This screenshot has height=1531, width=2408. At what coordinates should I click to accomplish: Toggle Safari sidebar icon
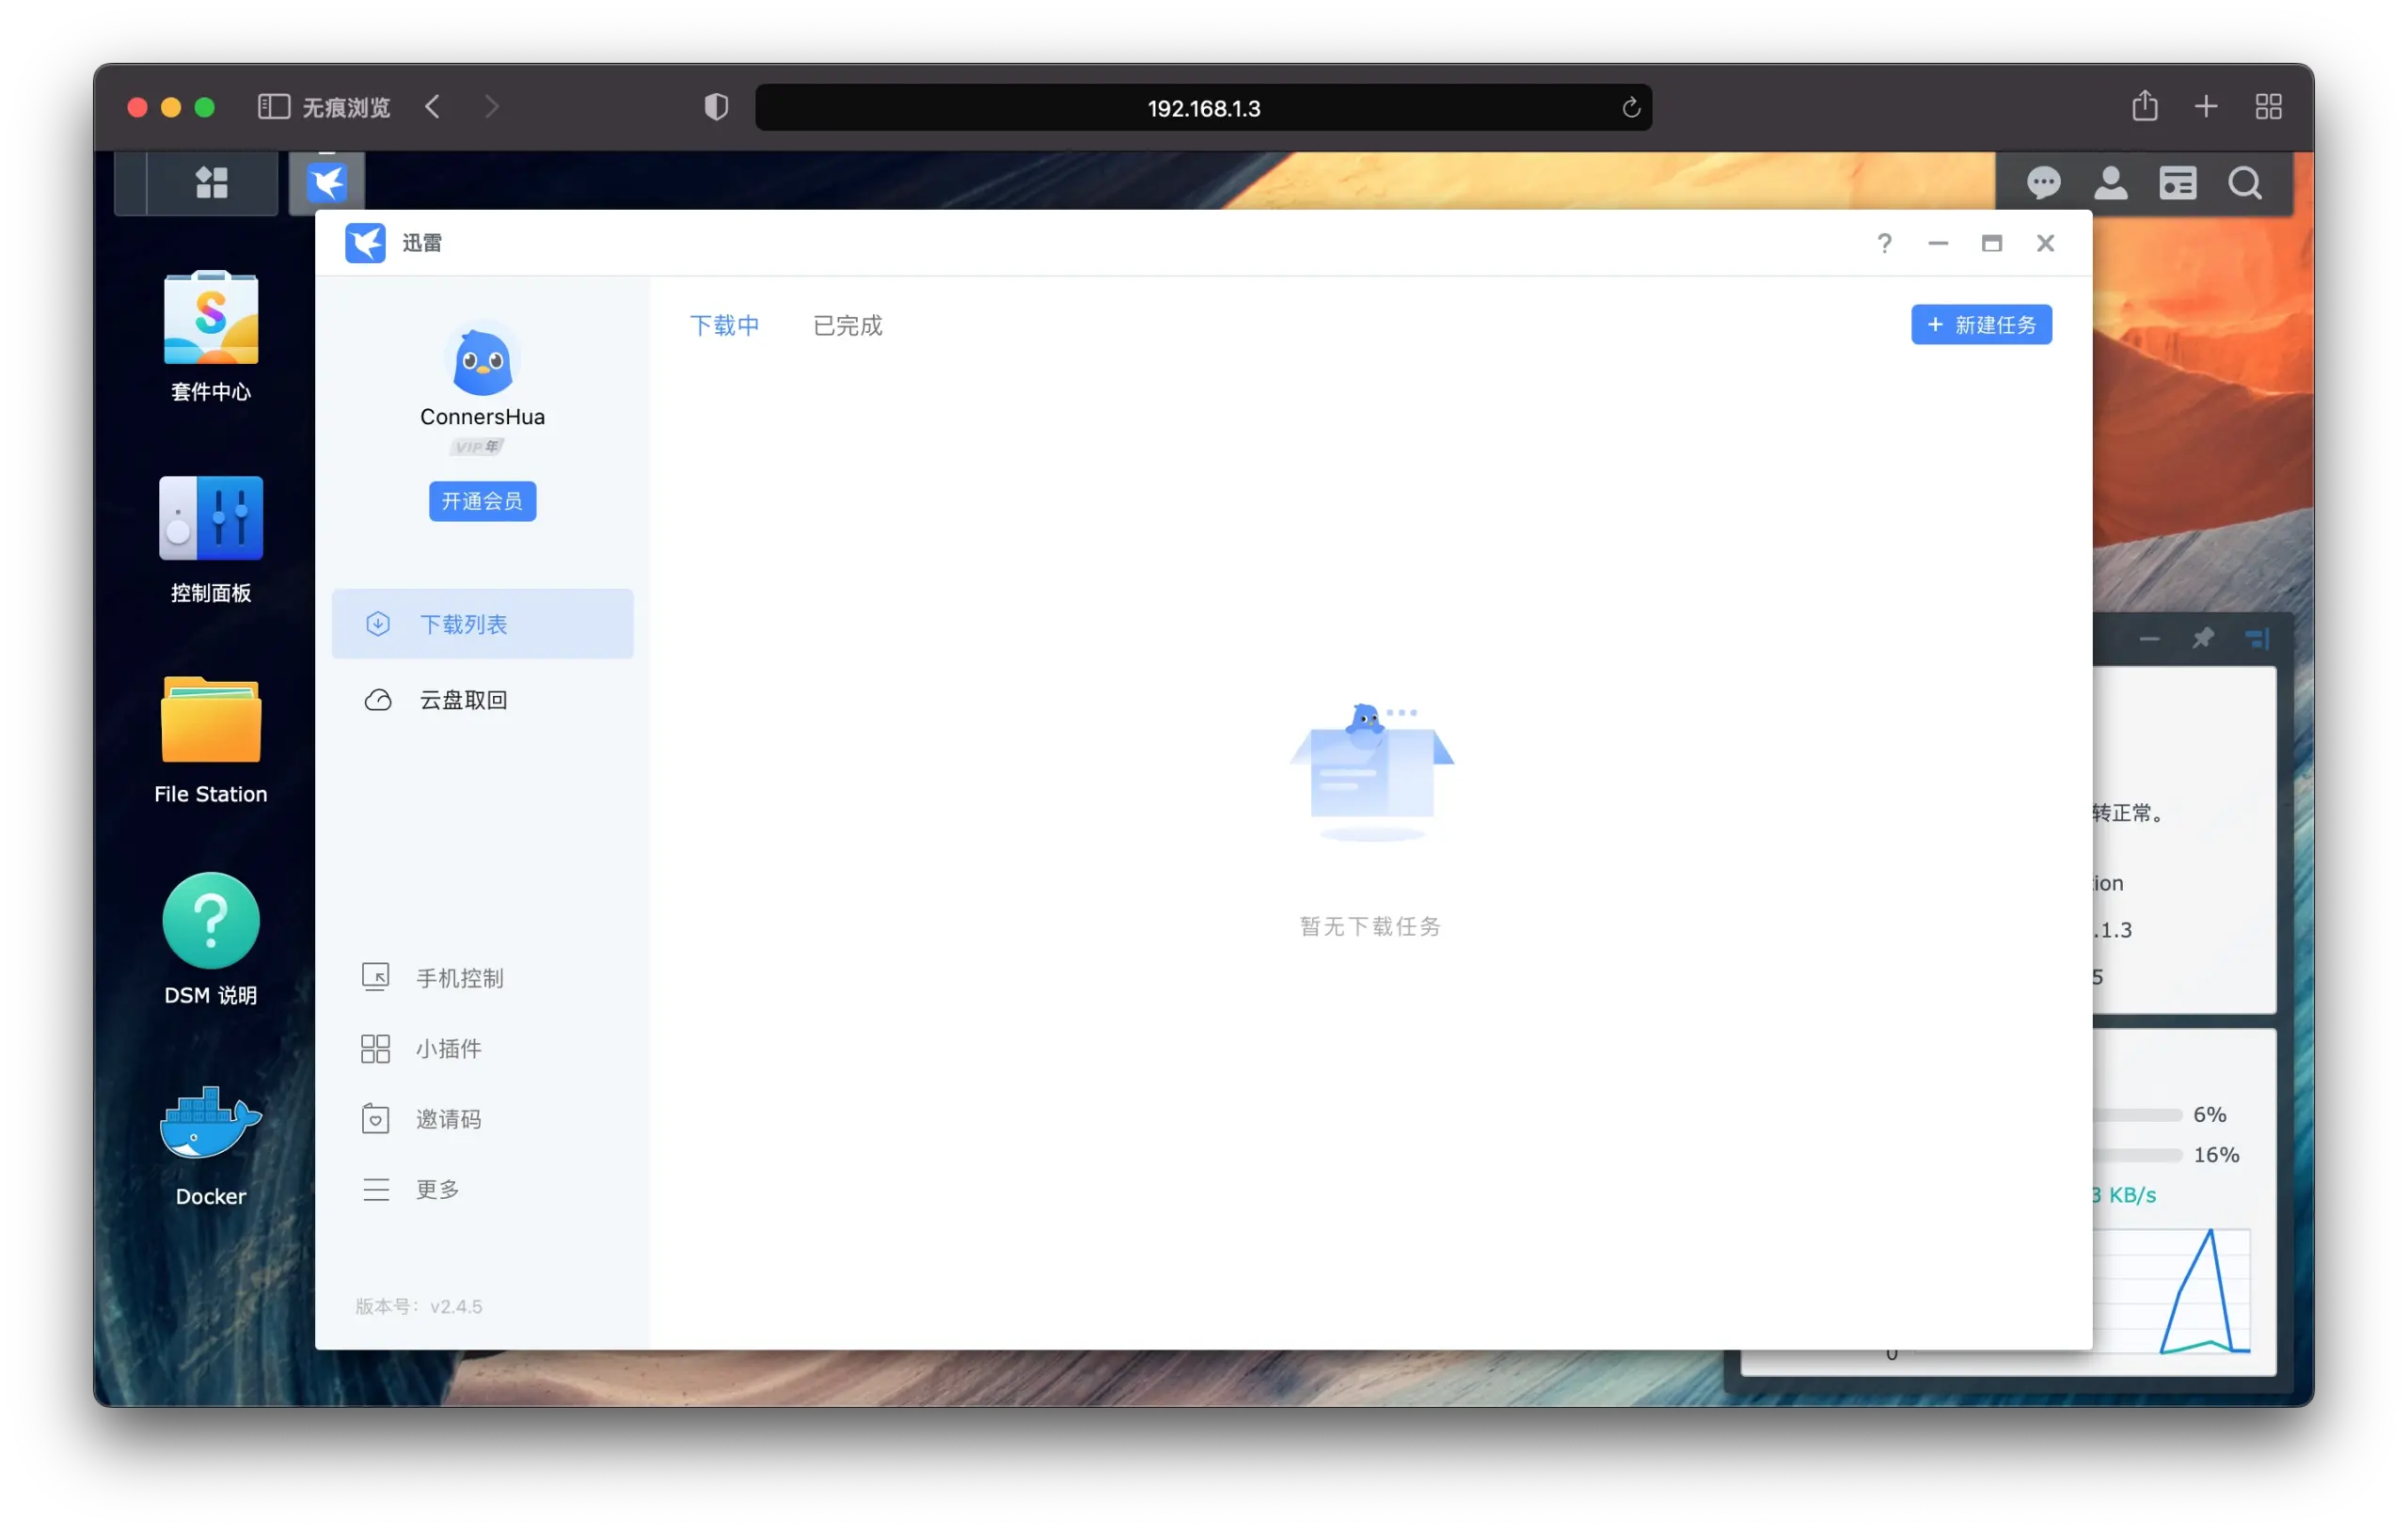273,107
